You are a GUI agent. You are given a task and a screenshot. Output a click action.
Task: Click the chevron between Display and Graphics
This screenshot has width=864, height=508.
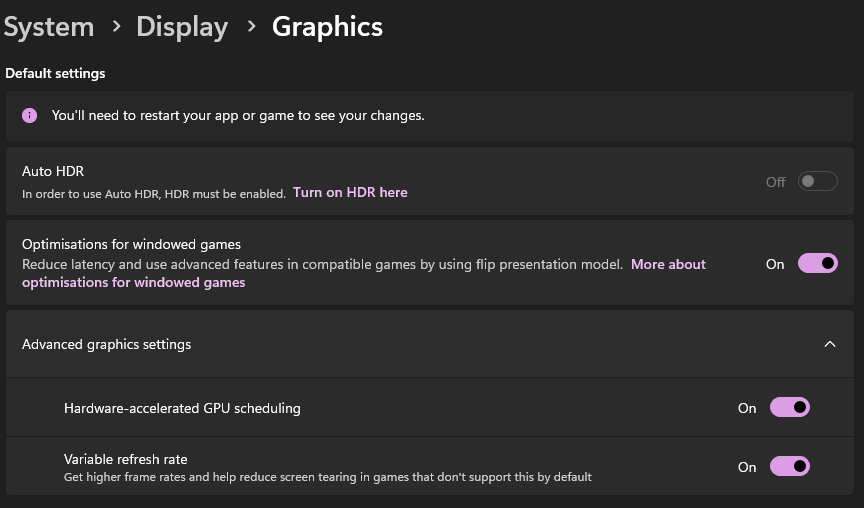[x=250, y=26]
